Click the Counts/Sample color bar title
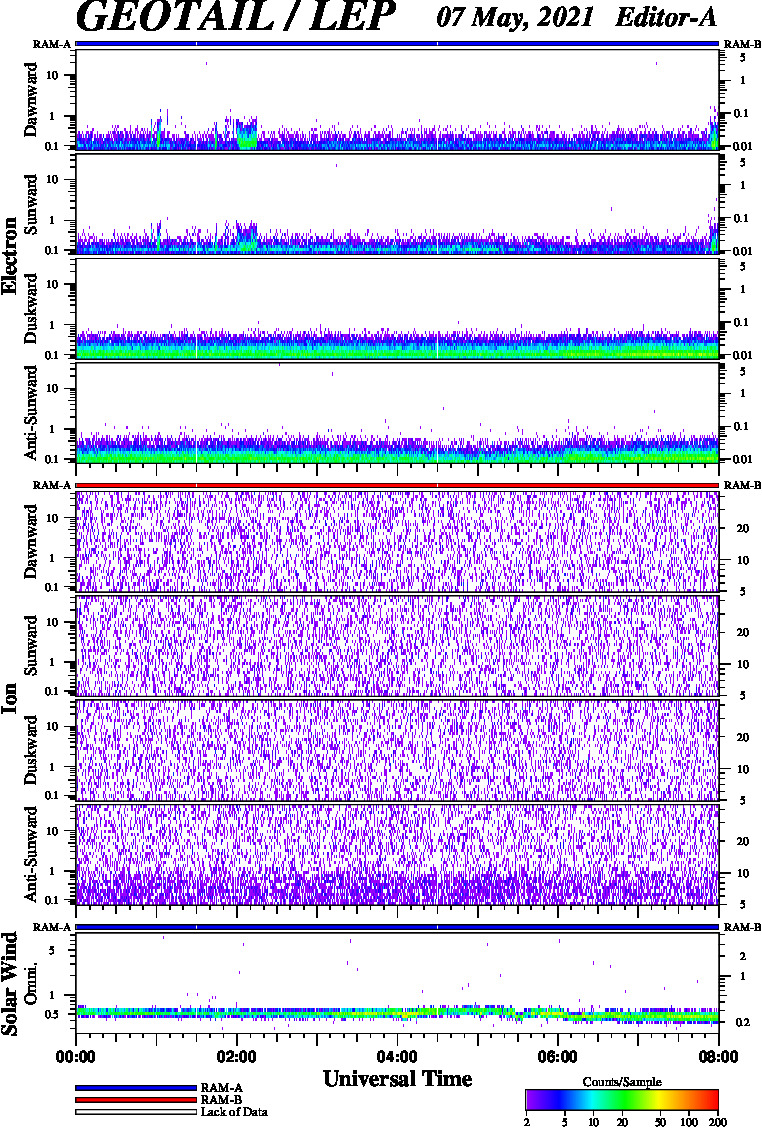The height and width of the screenshot is (1128, 762). click(x=622, y=1082)
